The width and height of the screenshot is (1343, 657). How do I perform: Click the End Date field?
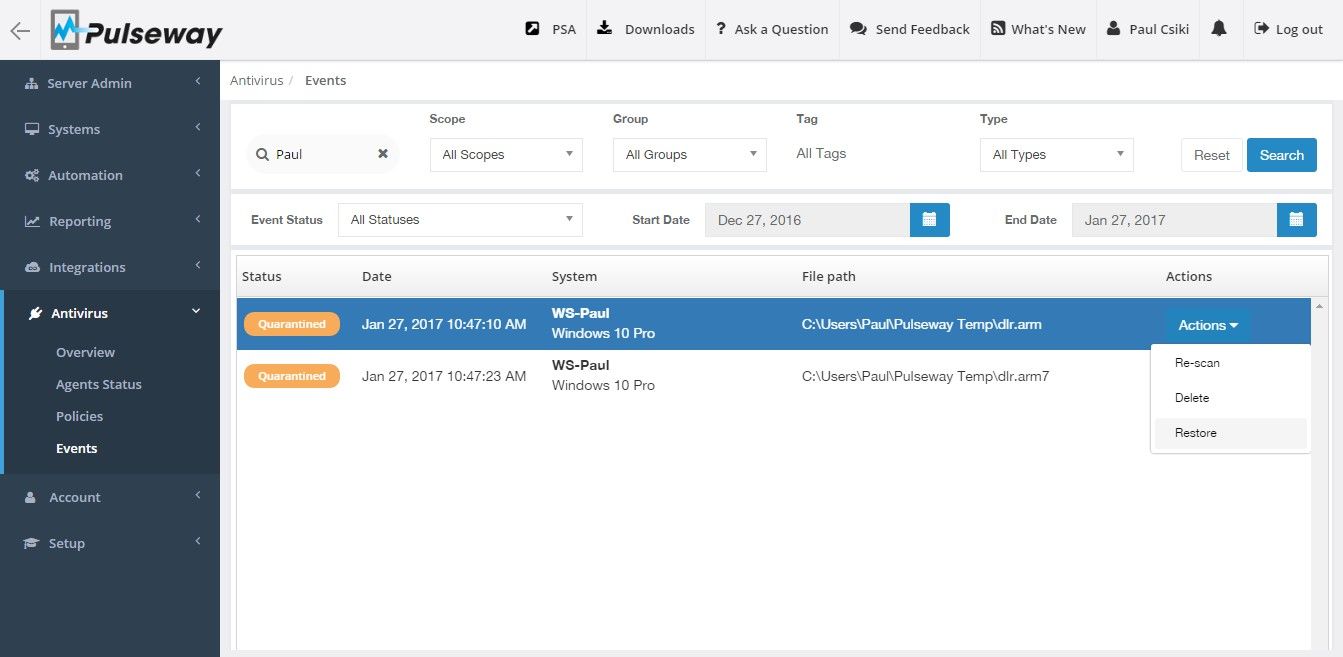[1174, 220]
